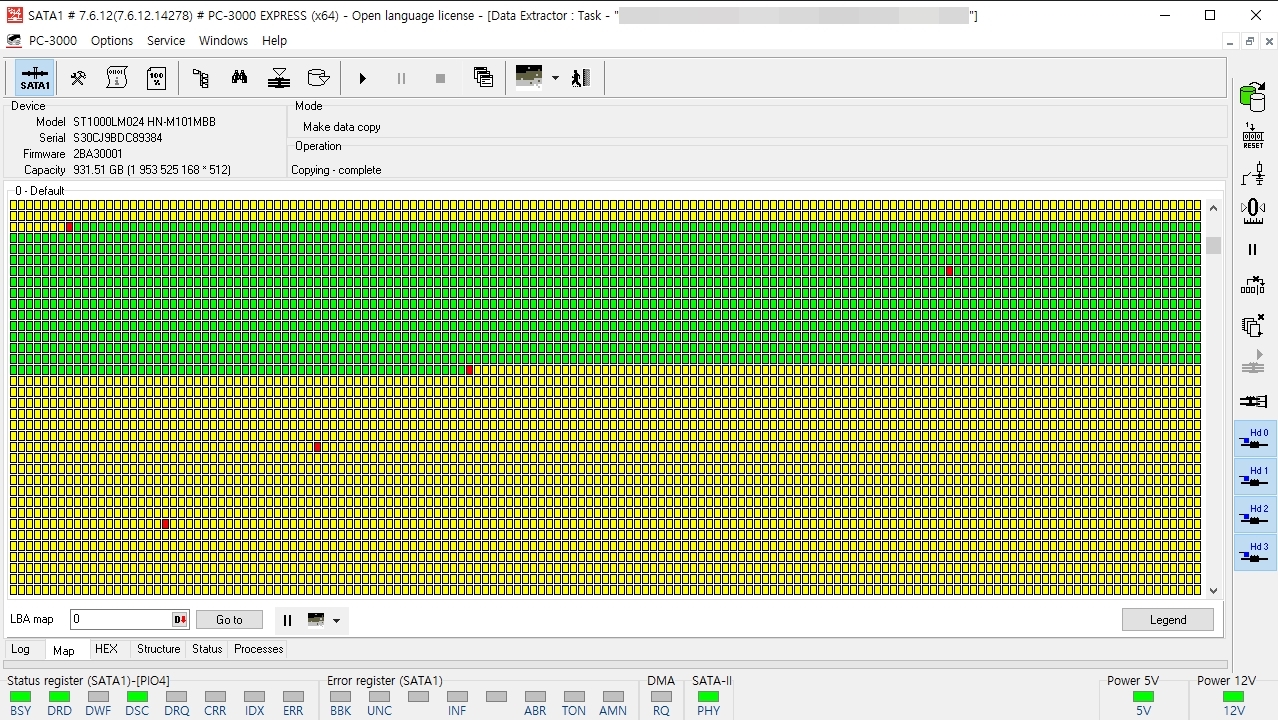Open the Service menu
Screen dimensions: 1278x720
coord(166,41)
